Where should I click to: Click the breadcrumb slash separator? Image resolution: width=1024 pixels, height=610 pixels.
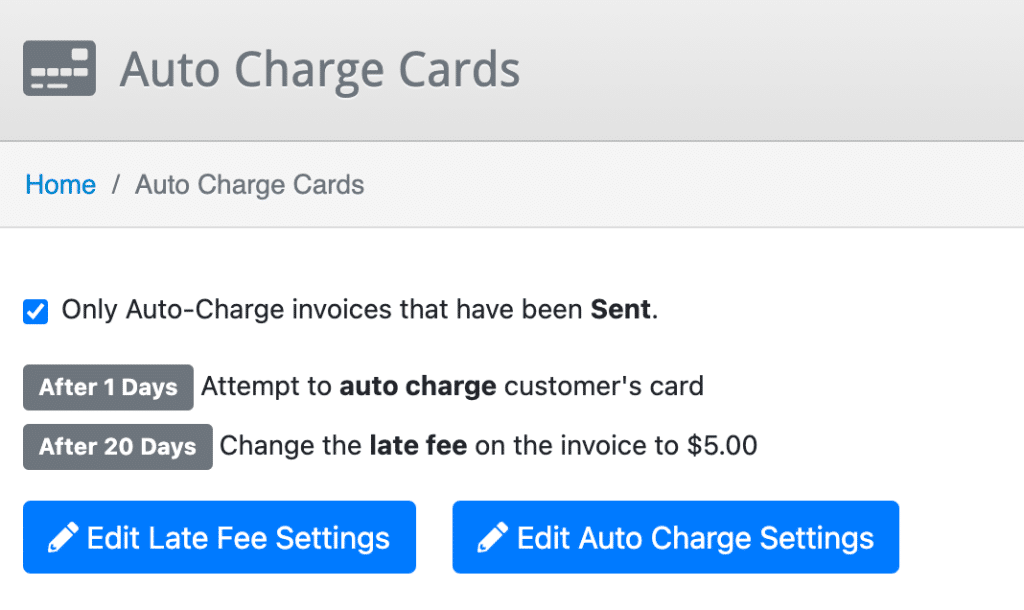(x=116, y=185)
